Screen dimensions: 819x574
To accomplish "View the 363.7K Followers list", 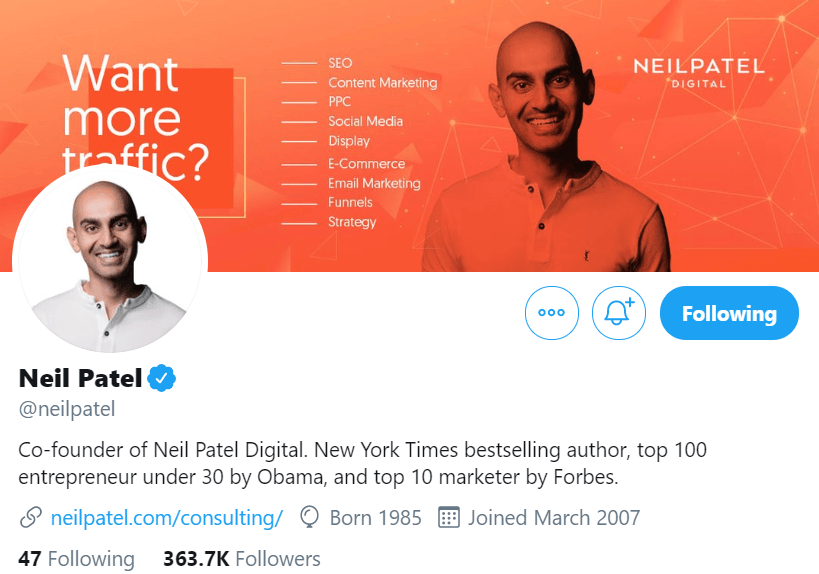I will point(242,559).
